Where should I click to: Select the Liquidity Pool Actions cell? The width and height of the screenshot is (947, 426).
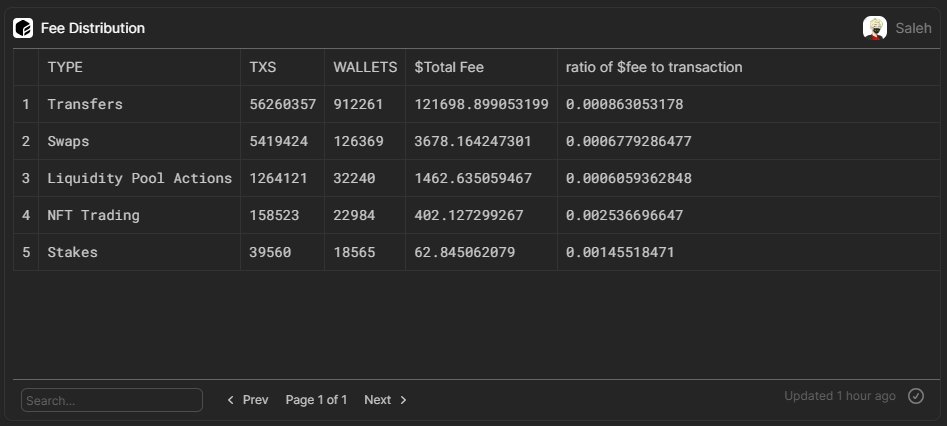click(140, 178)
